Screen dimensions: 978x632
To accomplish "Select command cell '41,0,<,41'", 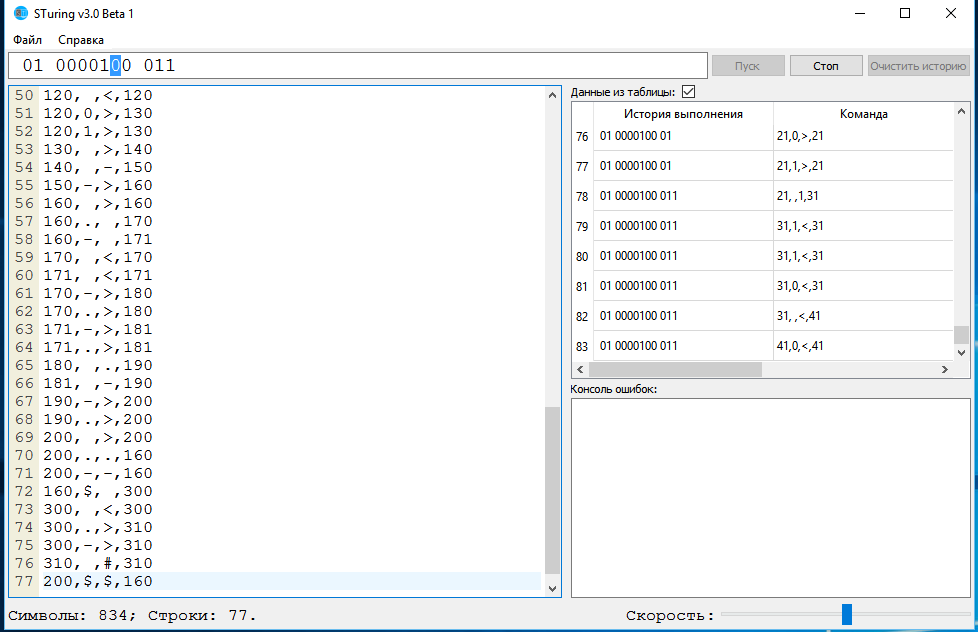I will (863, 346).
